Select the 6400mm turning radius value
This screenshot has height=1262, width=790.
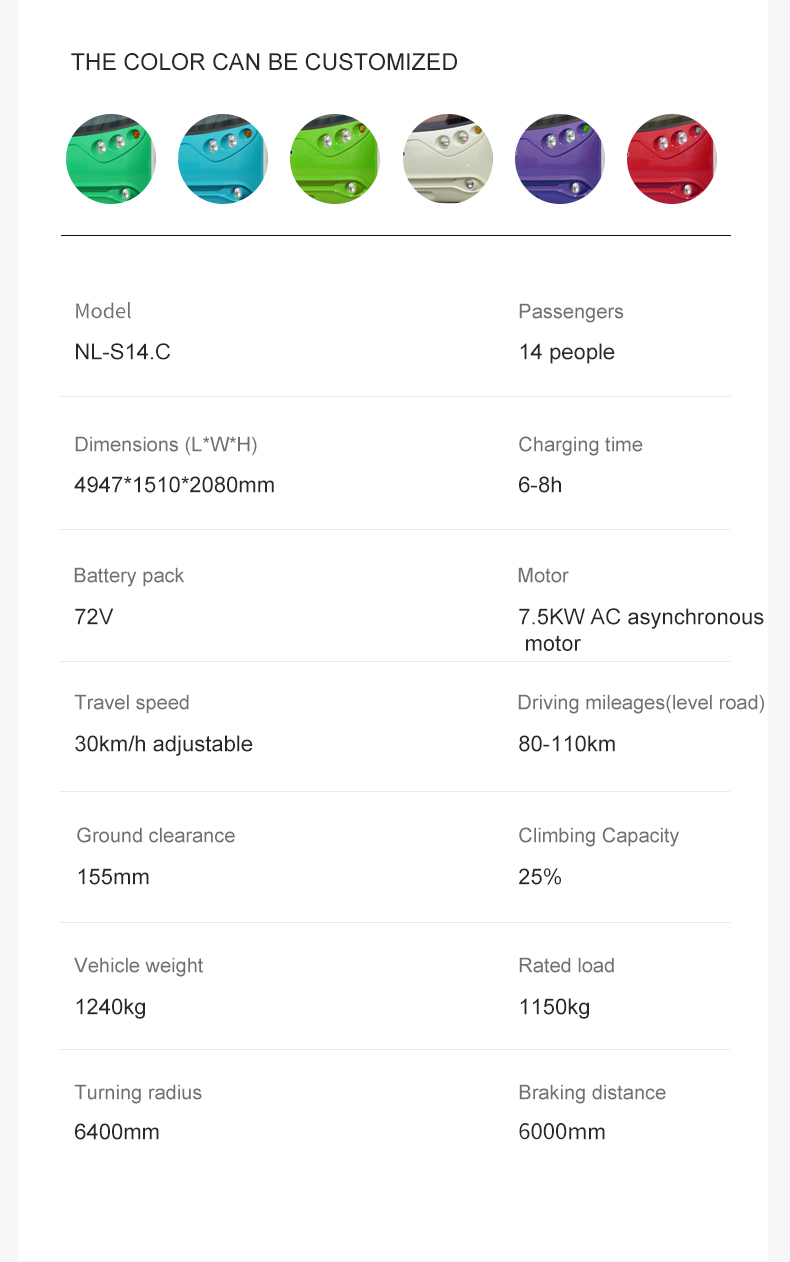click(117, 1132)
